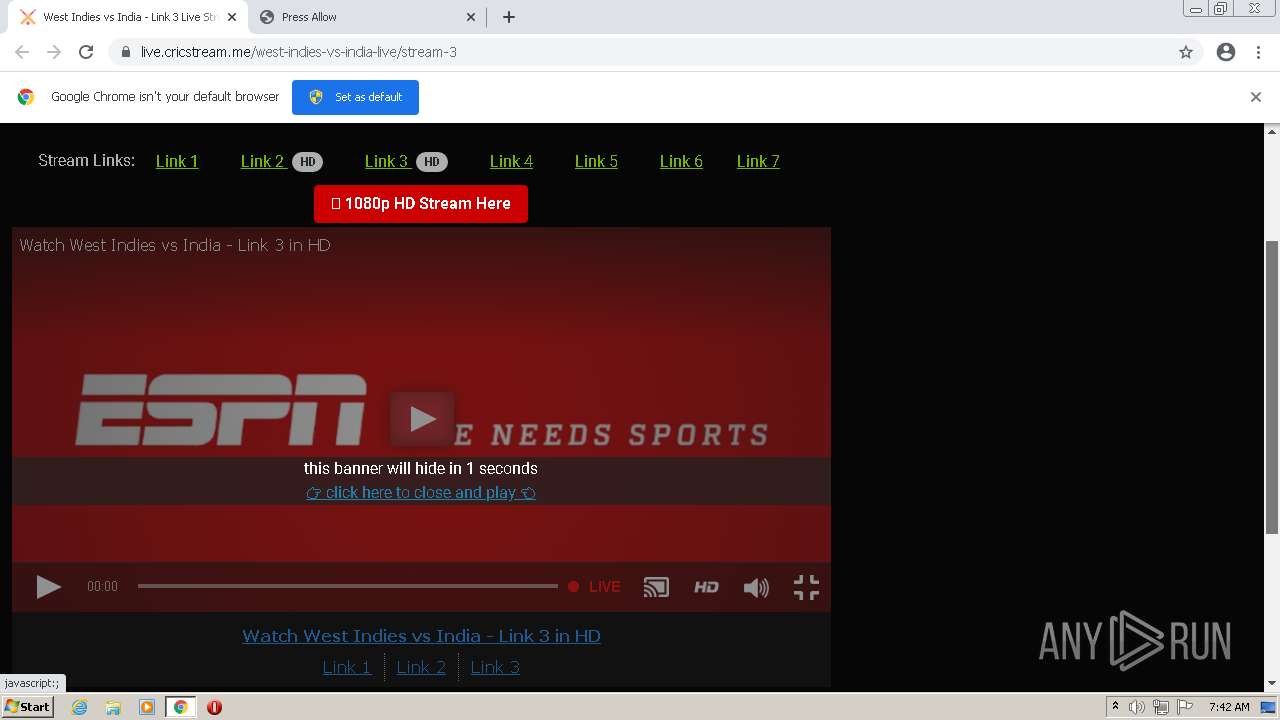Image resolution: width=1280 pixels, height=720 pixels.
Task: Reload the cricstream page
Action: pos(86,52)
